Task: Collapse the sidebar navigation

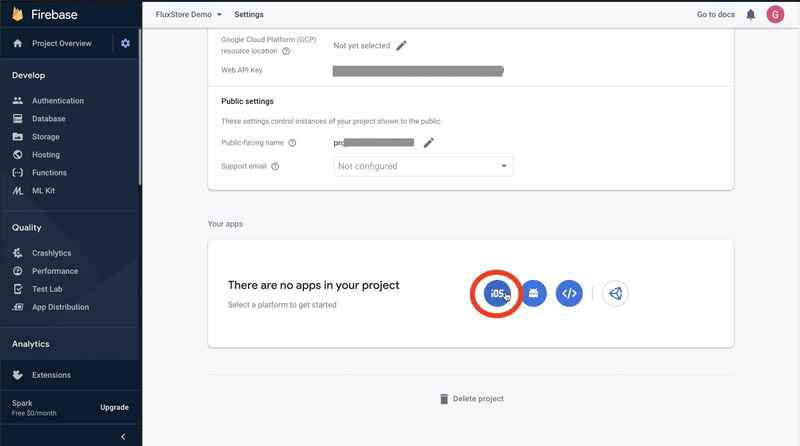Action: 123,436
